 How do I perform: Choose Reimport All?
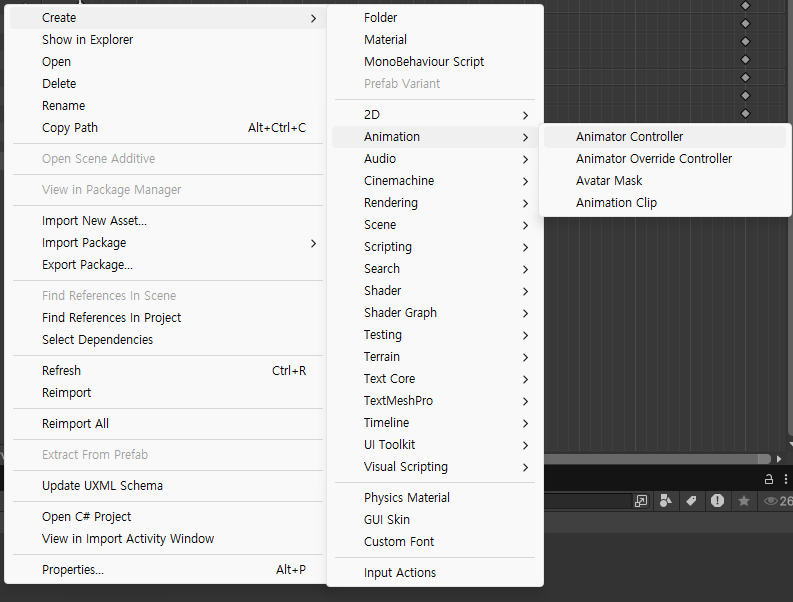point(167,423)
